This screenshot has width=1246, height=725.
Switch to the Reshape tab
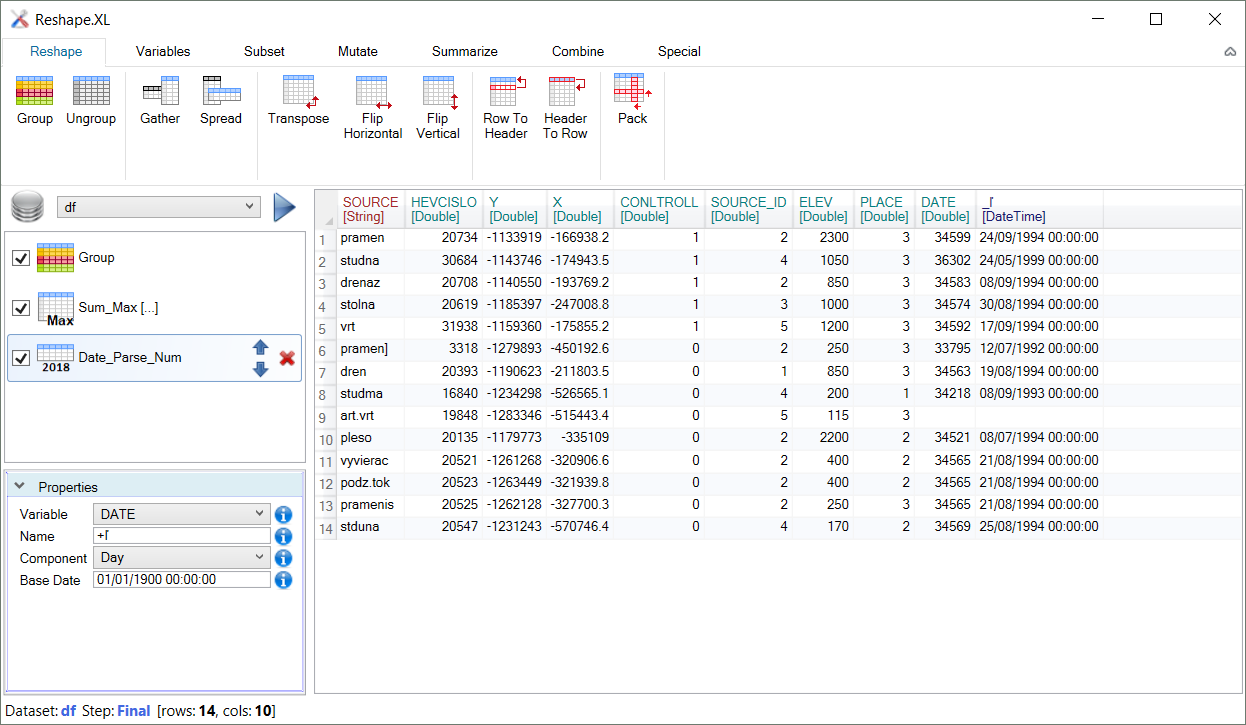(56, 51)
